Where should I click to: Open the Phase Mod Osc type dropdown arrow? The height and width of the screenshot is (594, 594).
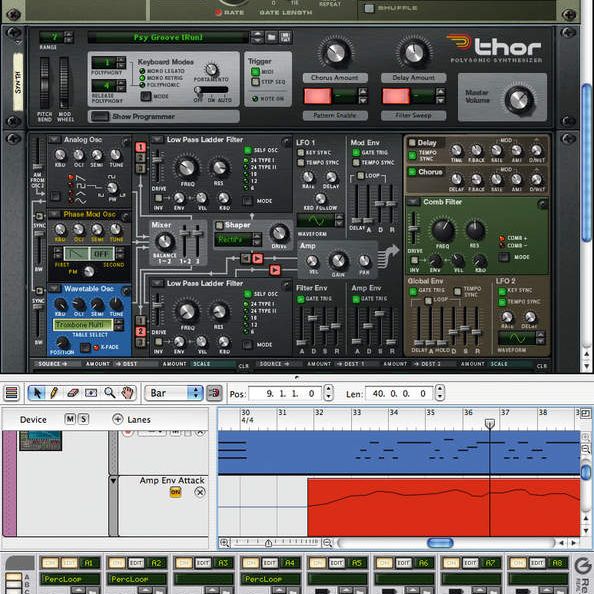click(54, 214)
